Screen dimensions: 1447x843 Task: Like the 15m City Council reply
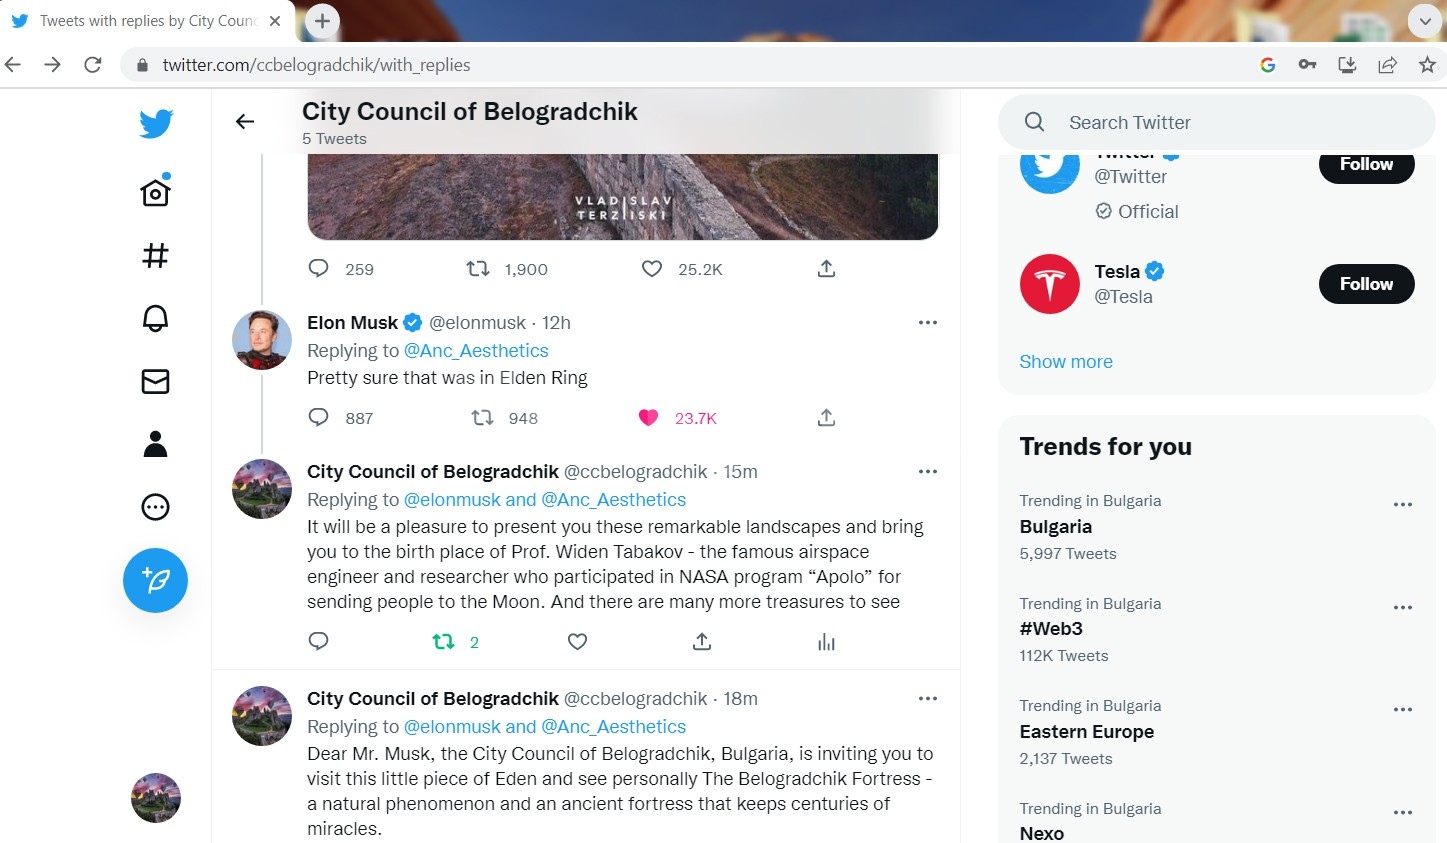tap(577, 642)
